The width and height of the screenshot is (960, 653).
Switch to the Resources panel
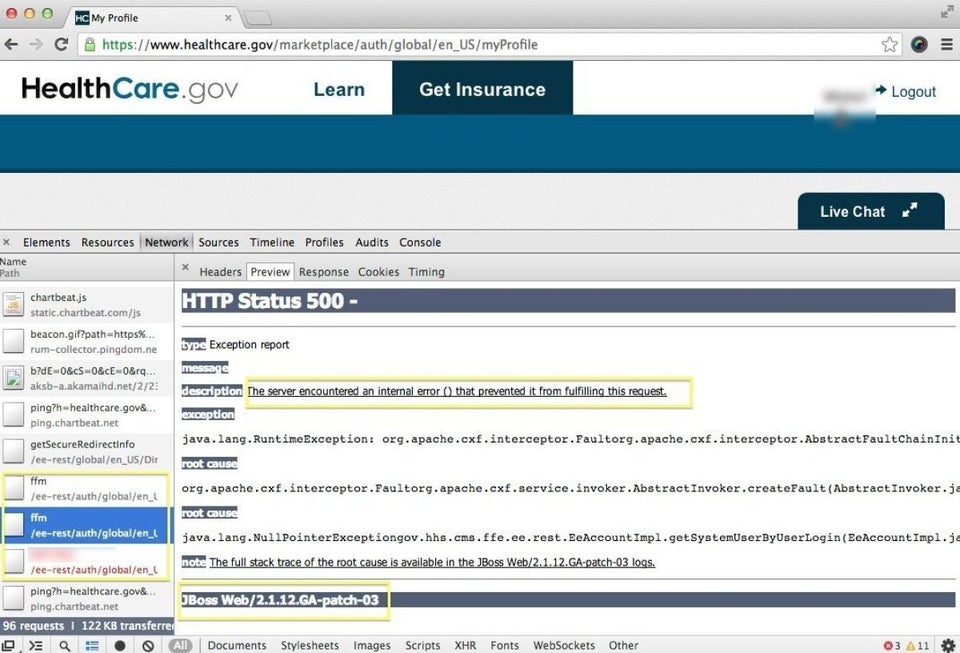(108, 242)
